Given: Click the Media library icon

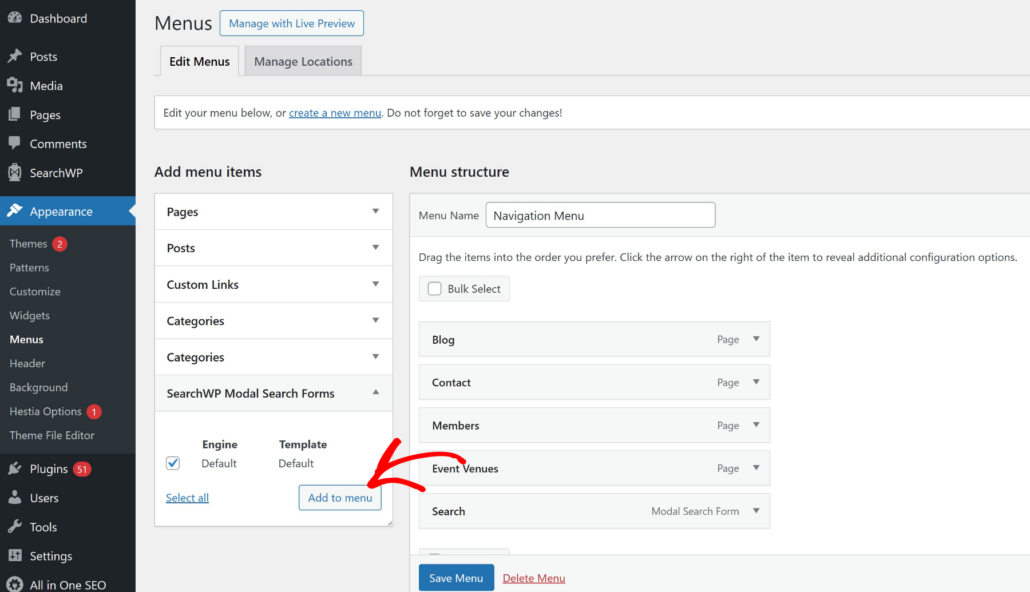Looking at the screenshot, I should 14,85.
